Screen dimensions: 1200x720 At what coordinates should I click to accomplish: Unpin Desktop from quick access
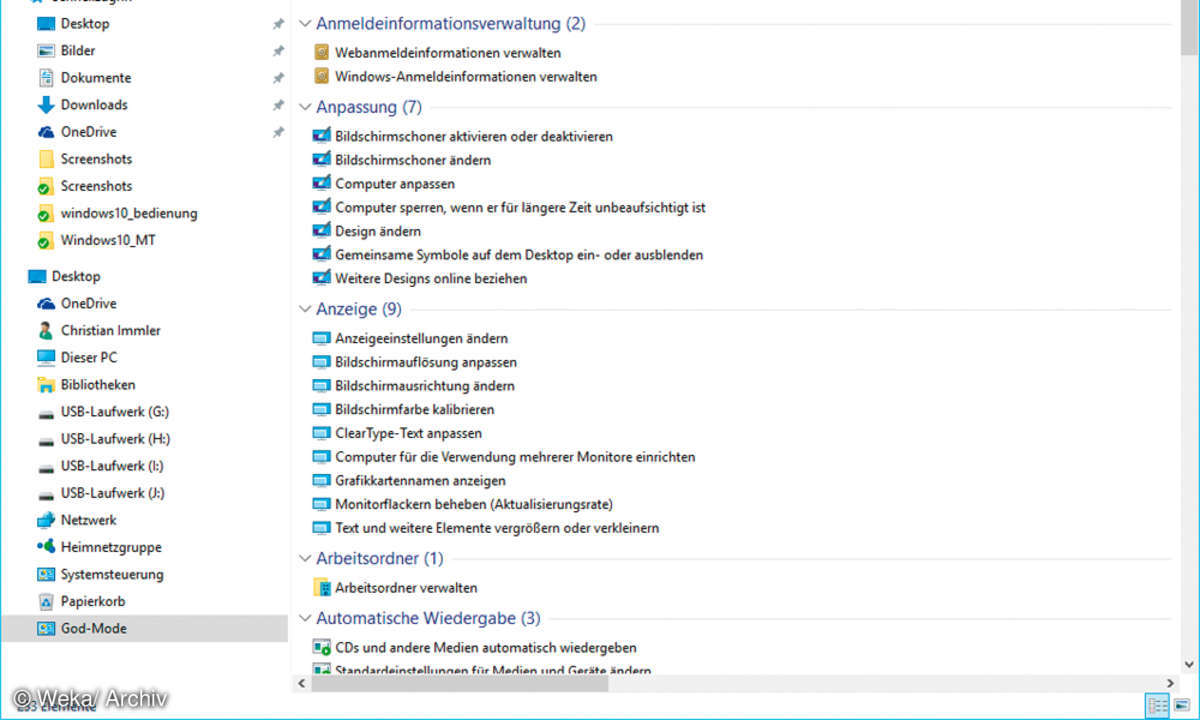(279, 24)
